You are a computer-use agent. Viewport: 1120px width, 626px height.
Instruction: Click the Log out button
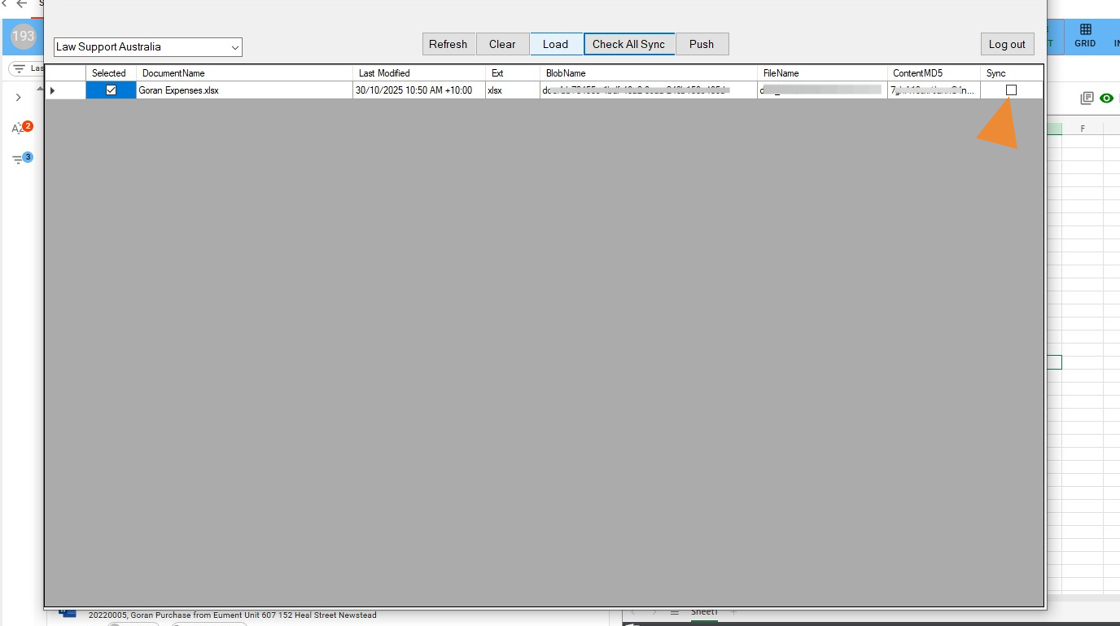(x=1006, y=44)
